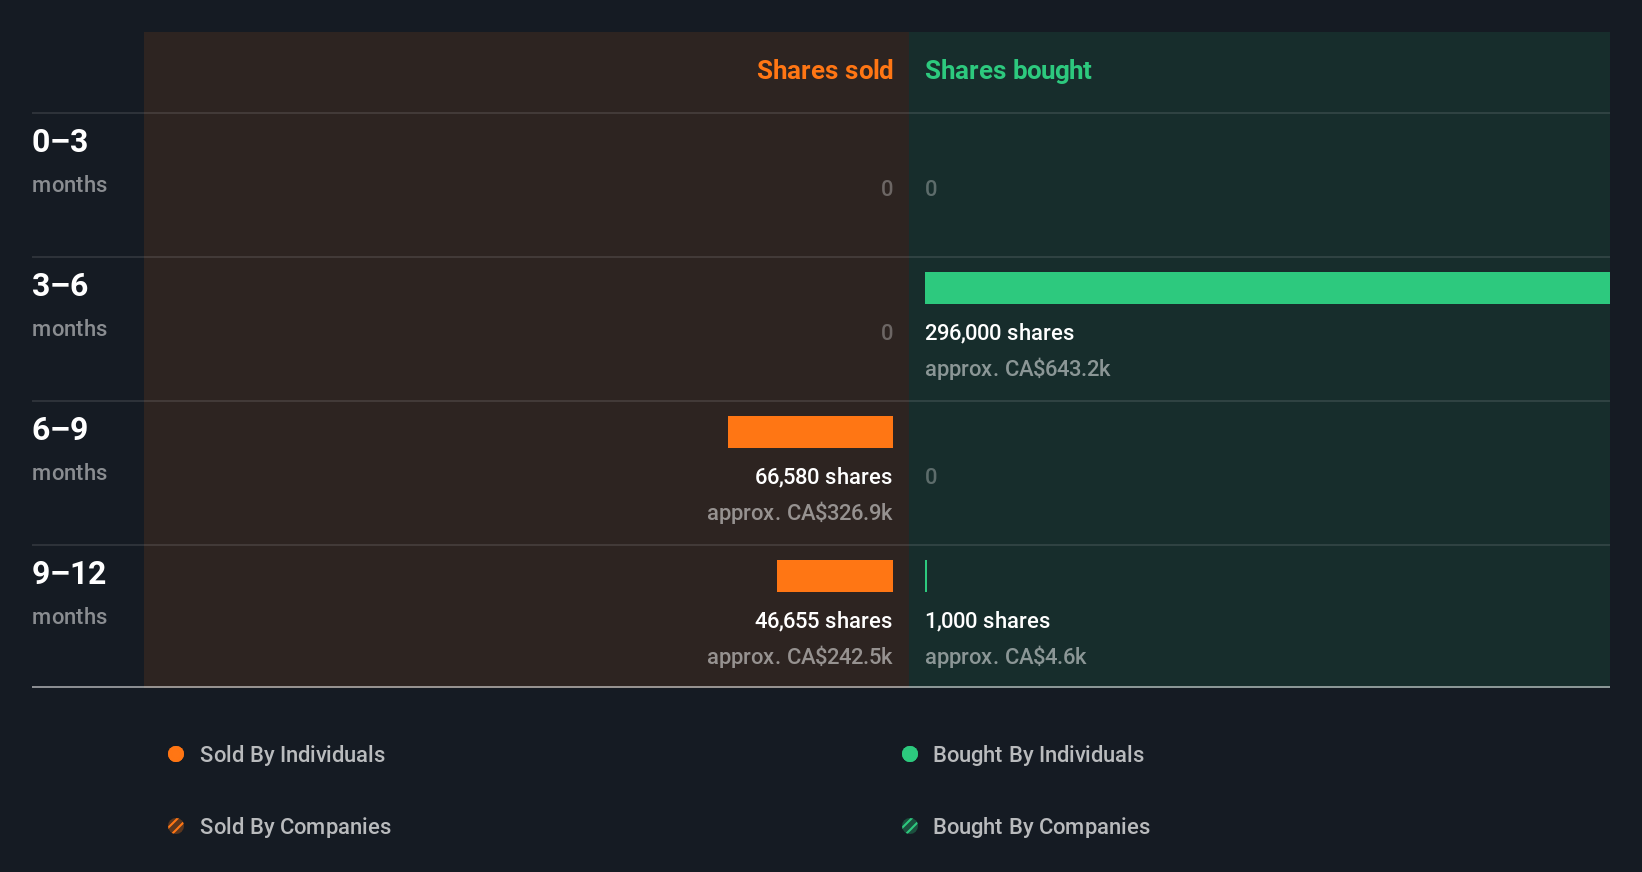Click the 296,000 shares value text
This screenshot has width=1642, height=872.
pyautogui.click(x=999, y=333)
